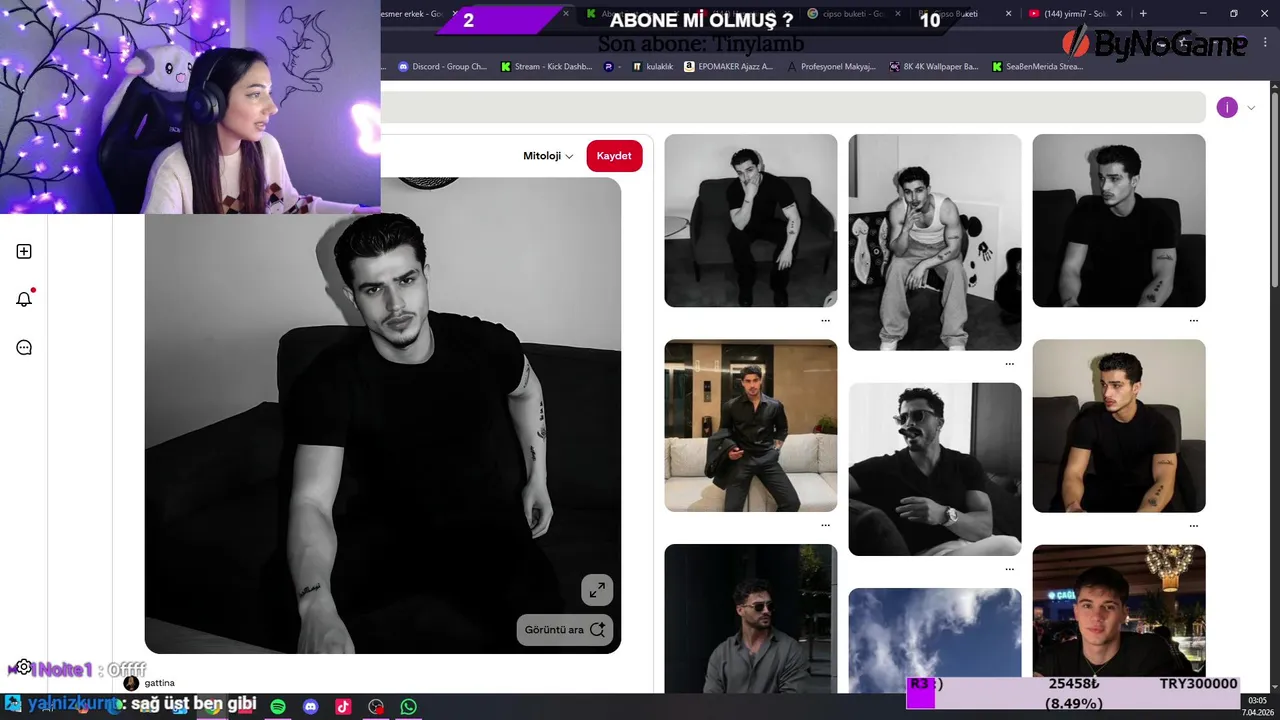Open a new browser tab
Image resolution: width=1280 pixels, height=720 pixels.
point(1143,14)
